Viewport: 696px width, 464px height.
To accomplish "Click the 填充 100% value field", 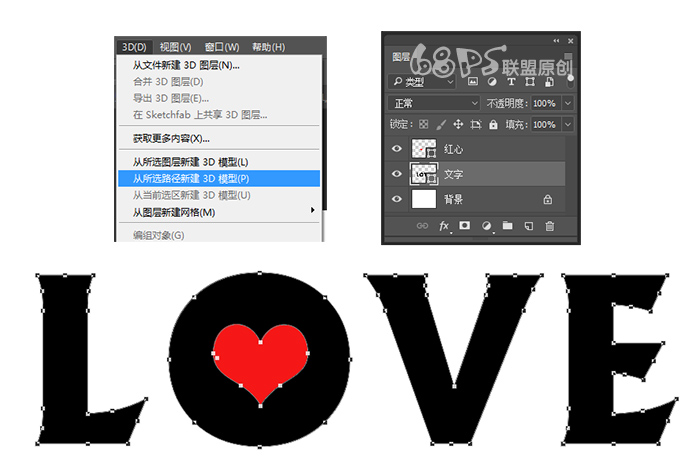I will [x=546, y=124].
